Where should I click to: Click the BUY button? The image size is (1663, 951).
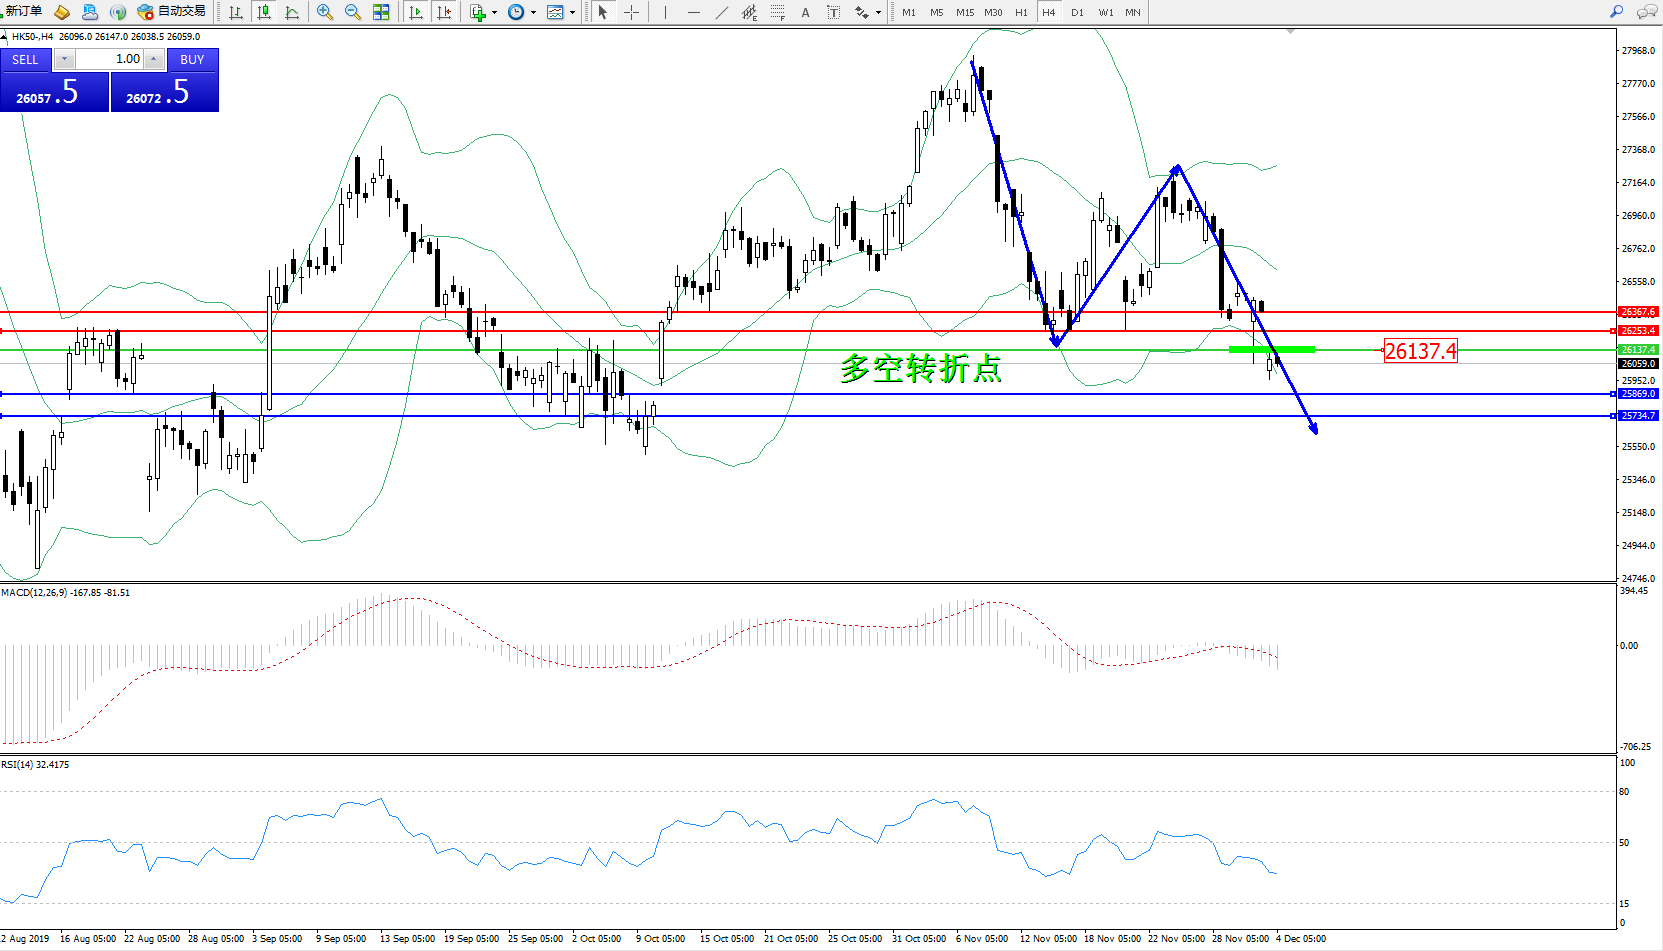[x=192, y=60]
